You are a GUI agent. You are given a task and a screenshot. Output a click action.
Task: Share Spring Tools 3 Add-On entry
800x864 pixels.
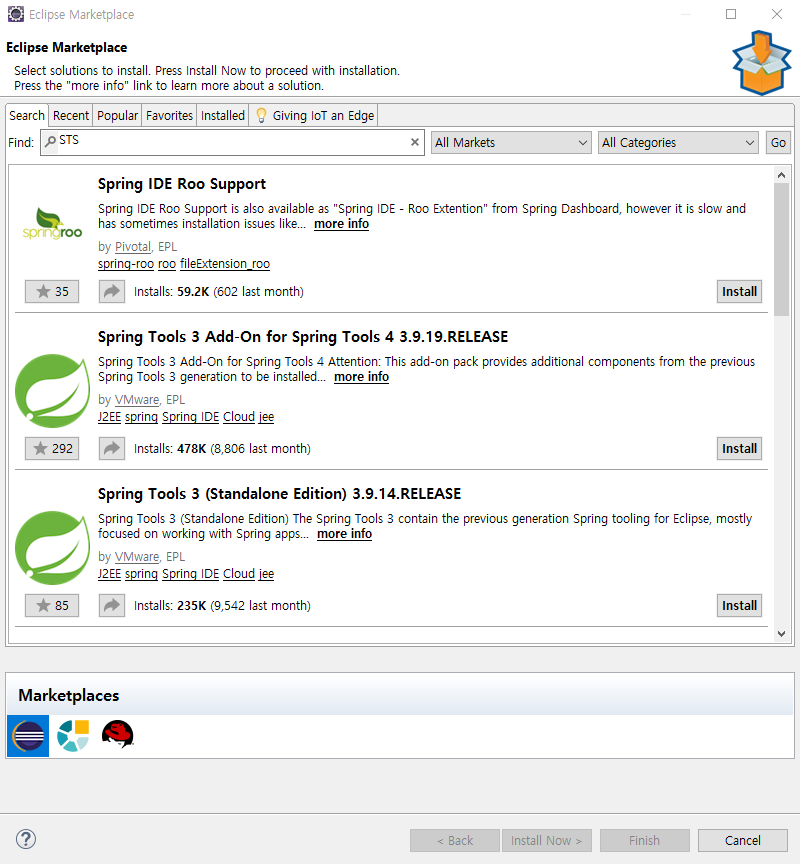tap(112, 449)
